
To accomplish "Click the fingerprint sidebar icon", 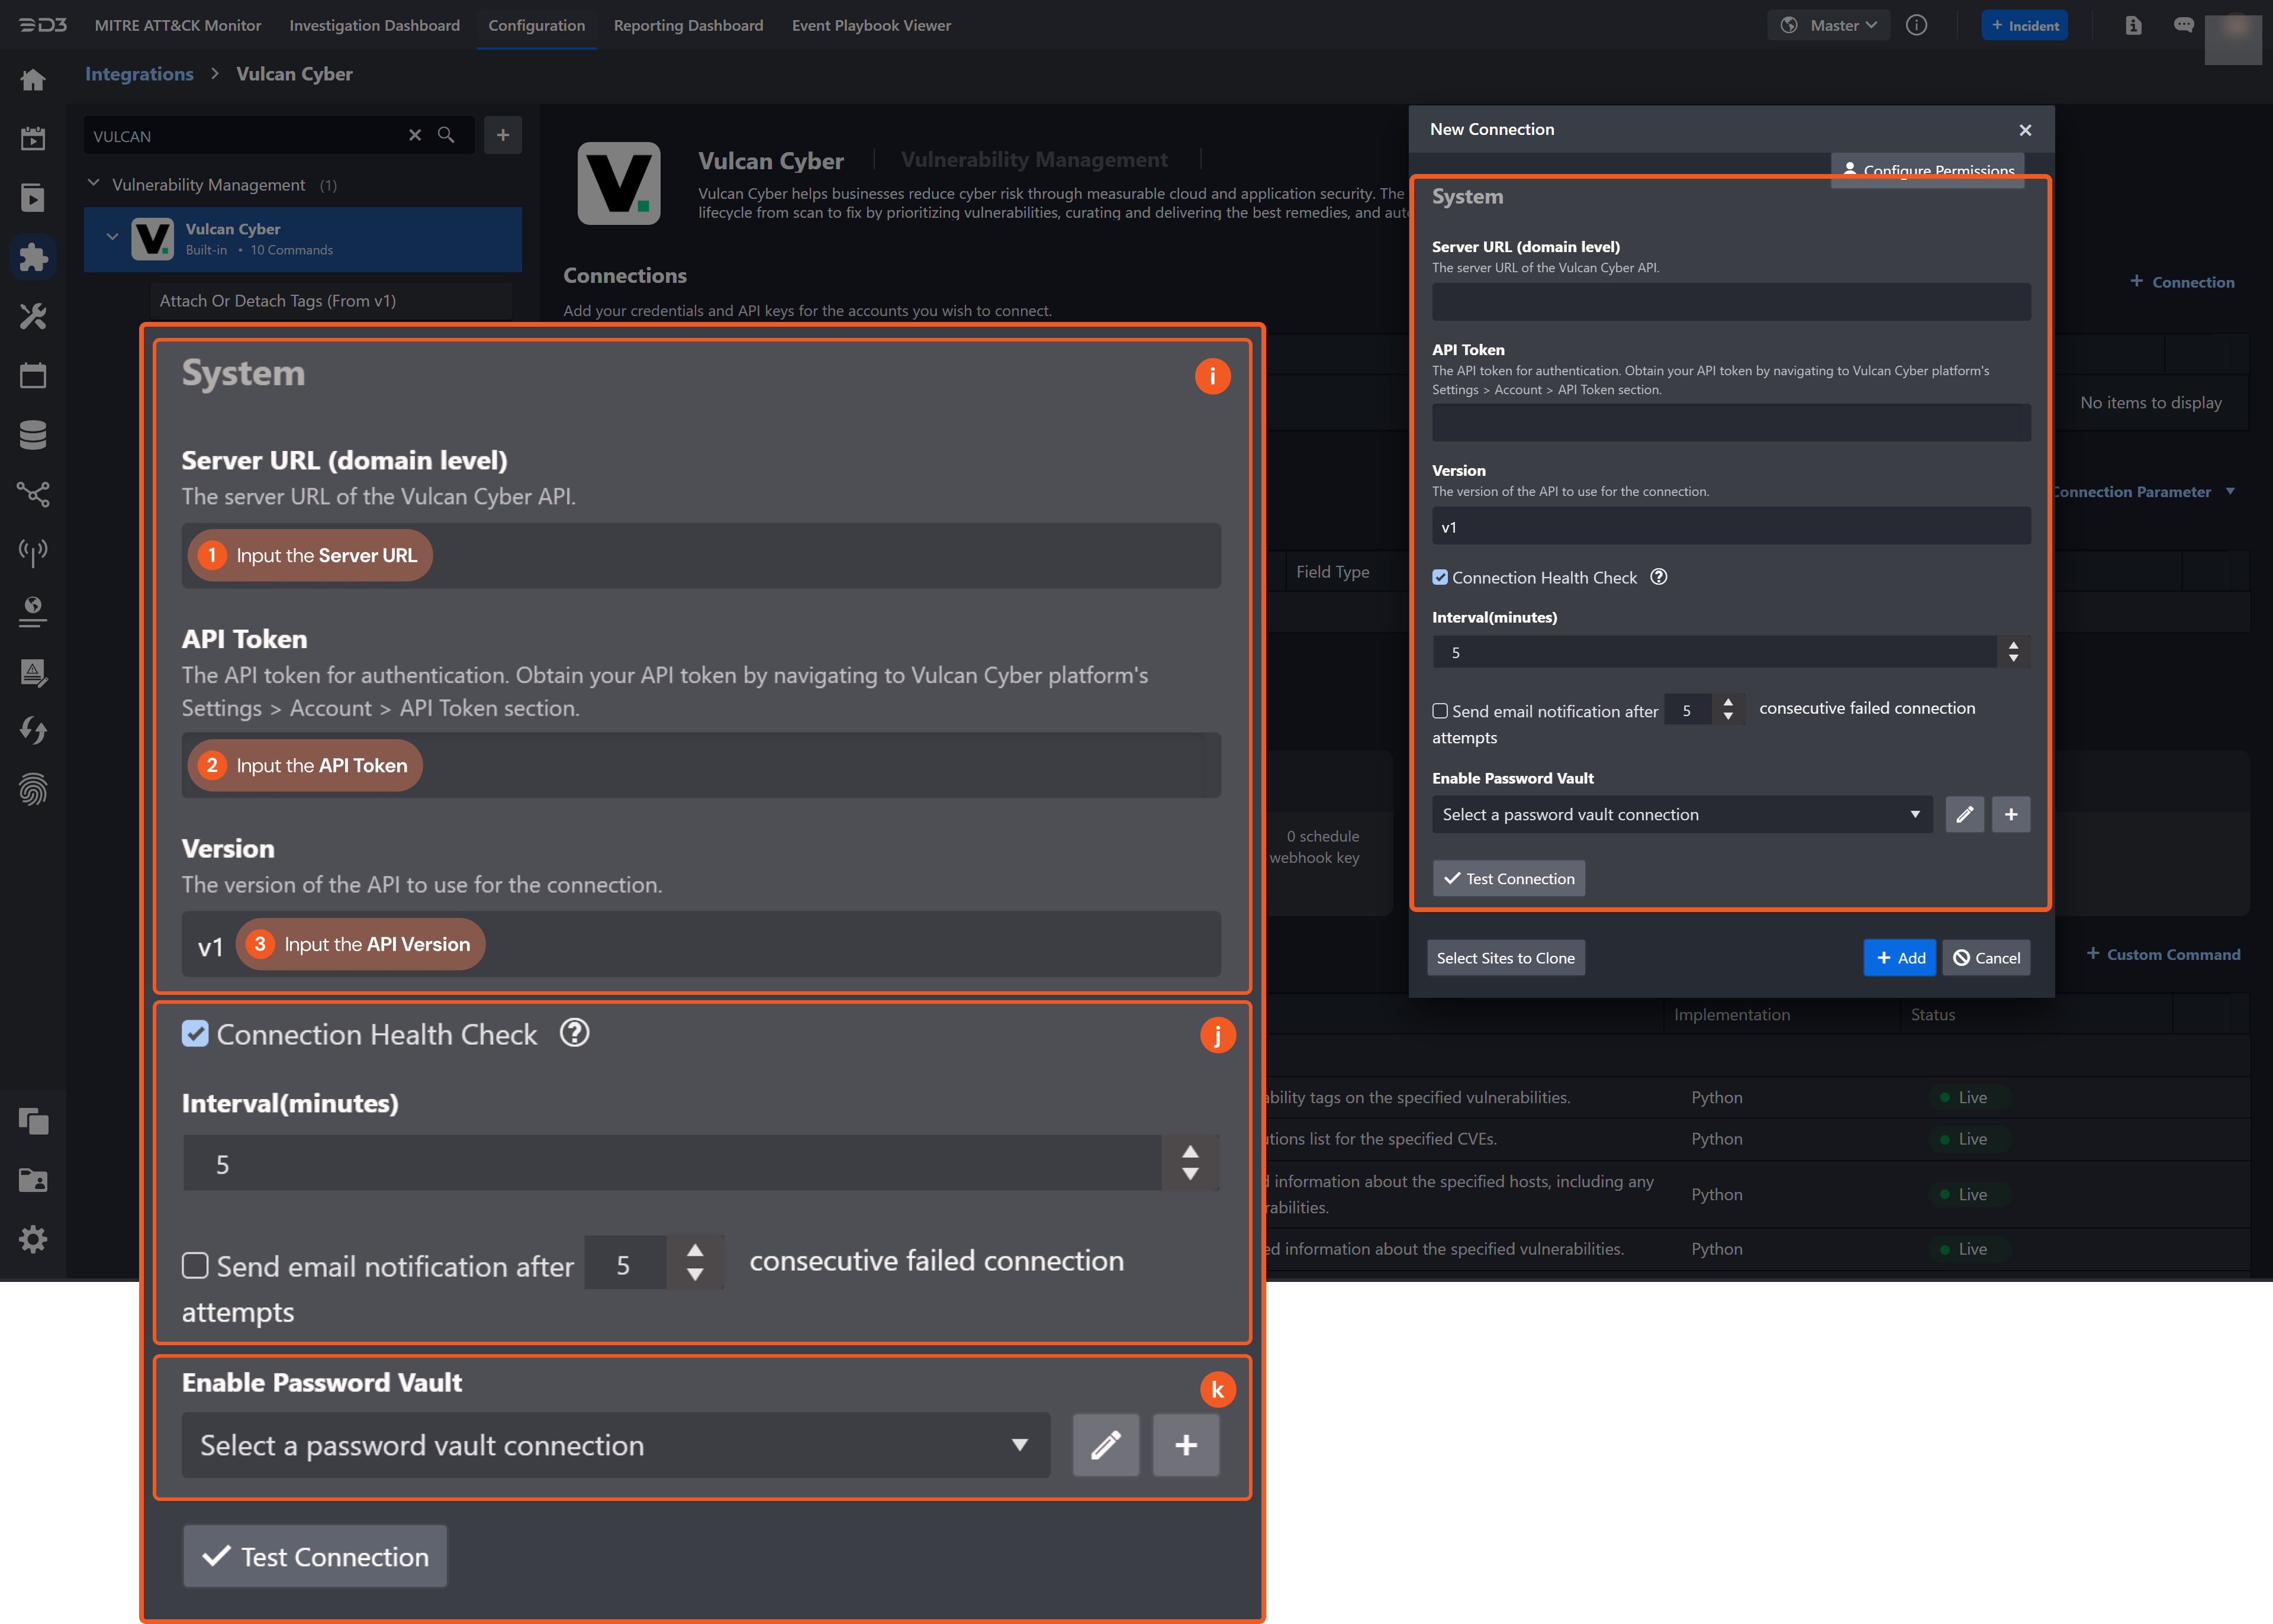I will [33, 790].
